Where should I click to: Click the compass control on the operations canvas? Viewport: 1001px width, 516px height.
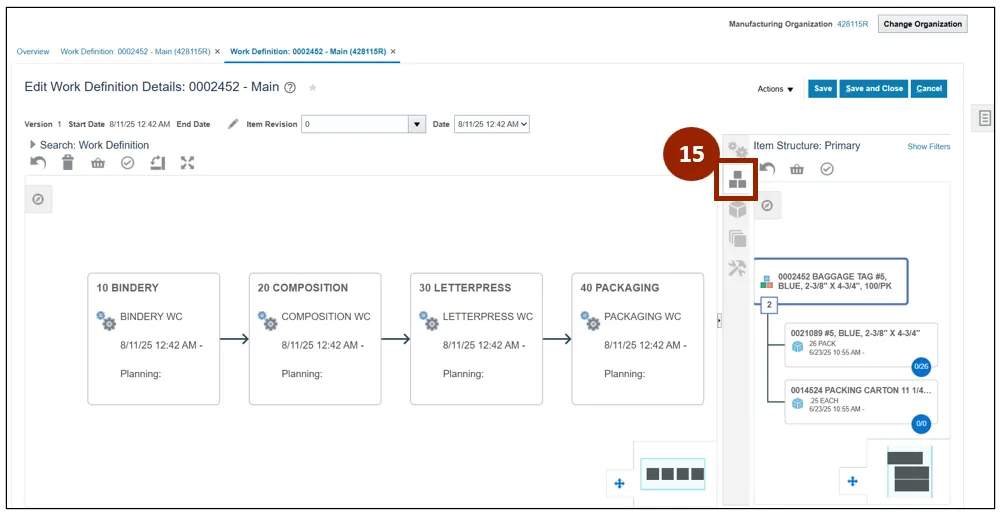(38, 199)
